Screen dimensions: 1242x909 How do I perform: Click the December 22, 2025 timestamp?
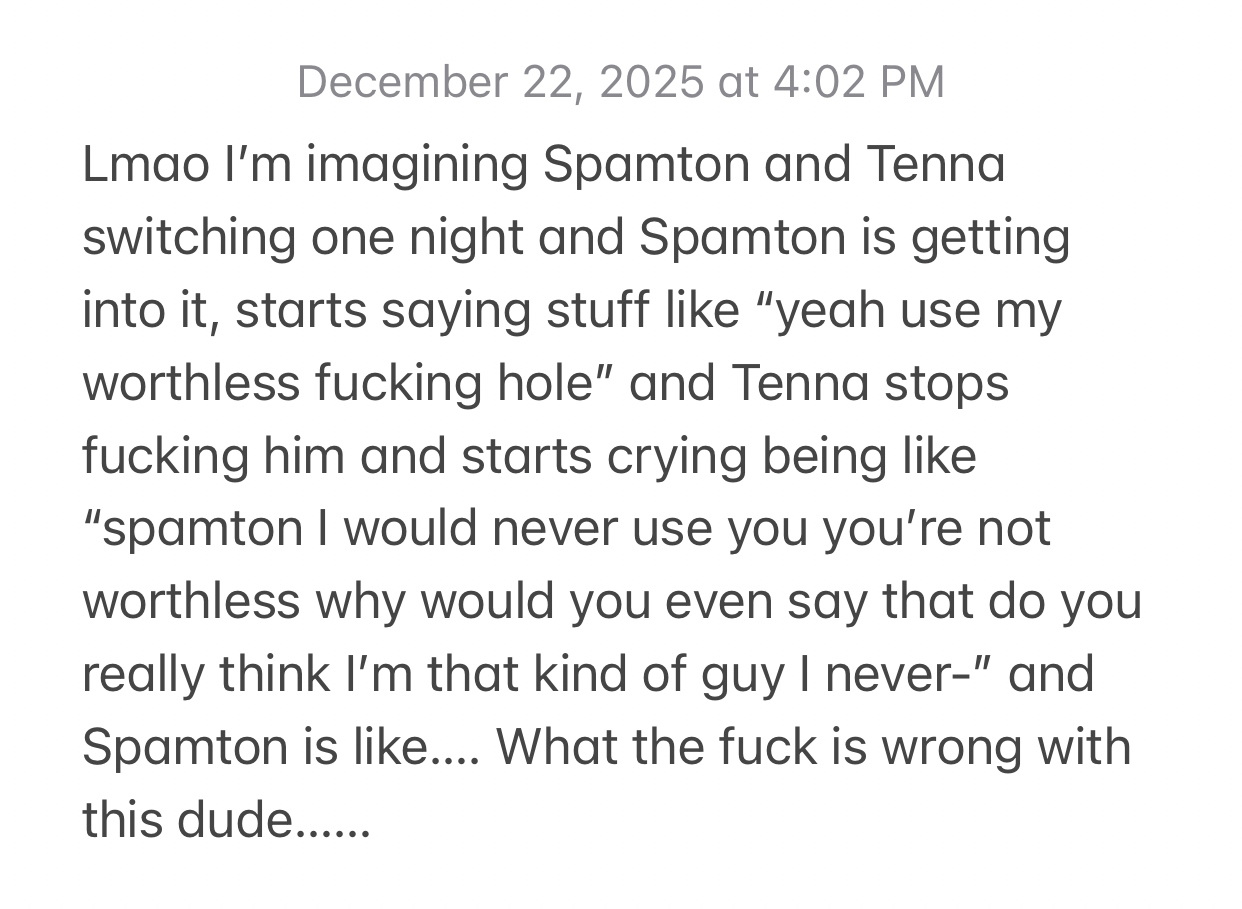pos(620,82)
